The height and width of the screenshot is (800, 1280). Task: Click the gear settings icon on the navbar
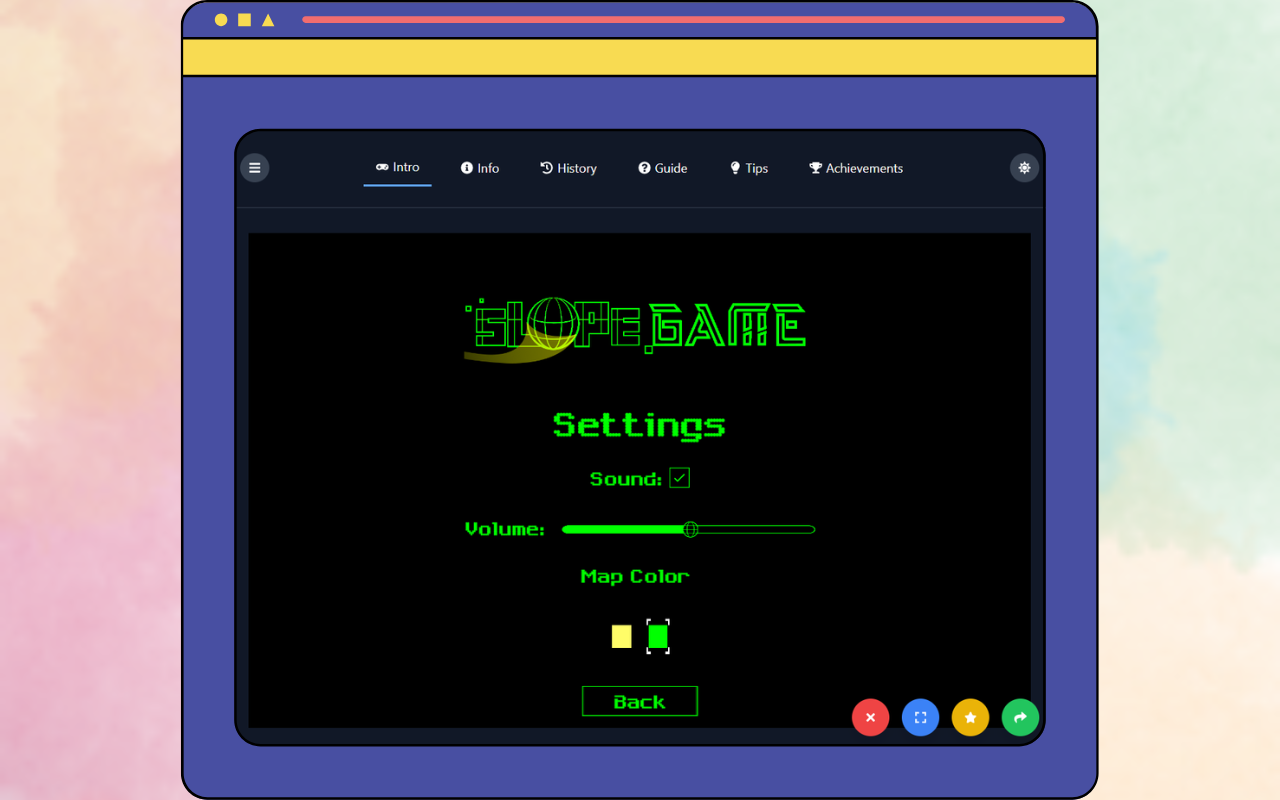(x=1024, y=167)
